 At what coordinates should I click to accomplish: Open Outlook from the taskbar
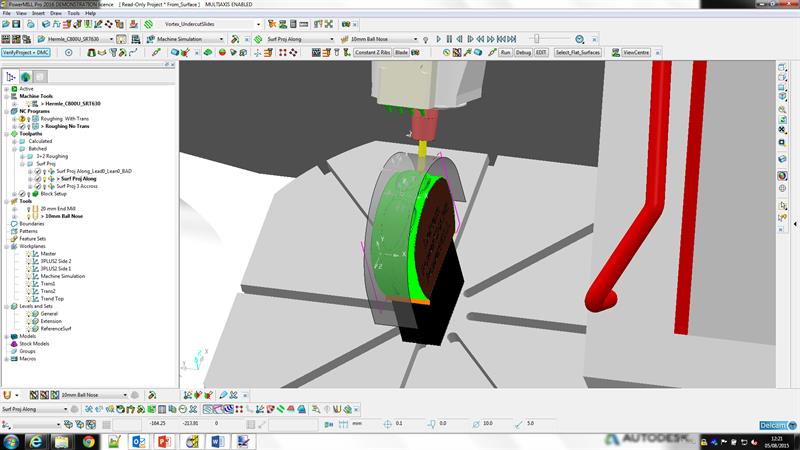(x=139, y=441)
